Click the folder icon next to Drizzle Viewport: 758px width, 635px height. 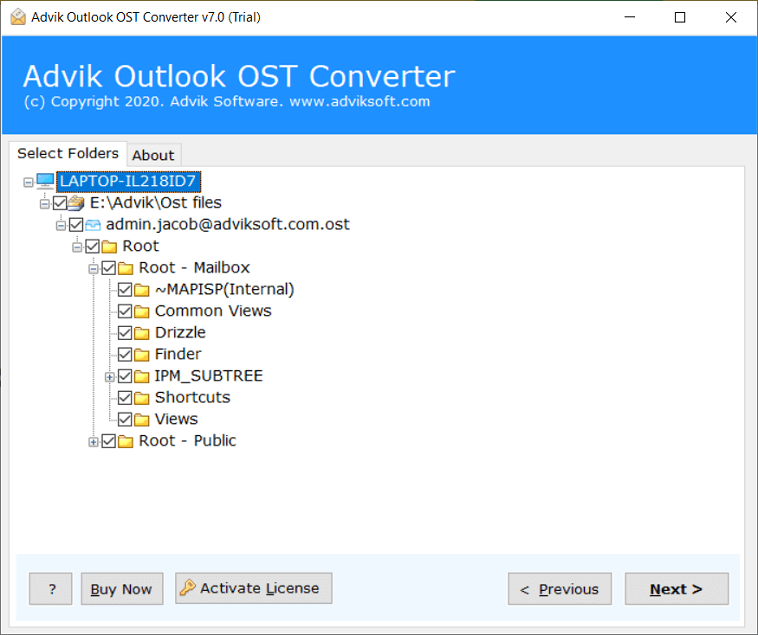[x=142, y=333]
